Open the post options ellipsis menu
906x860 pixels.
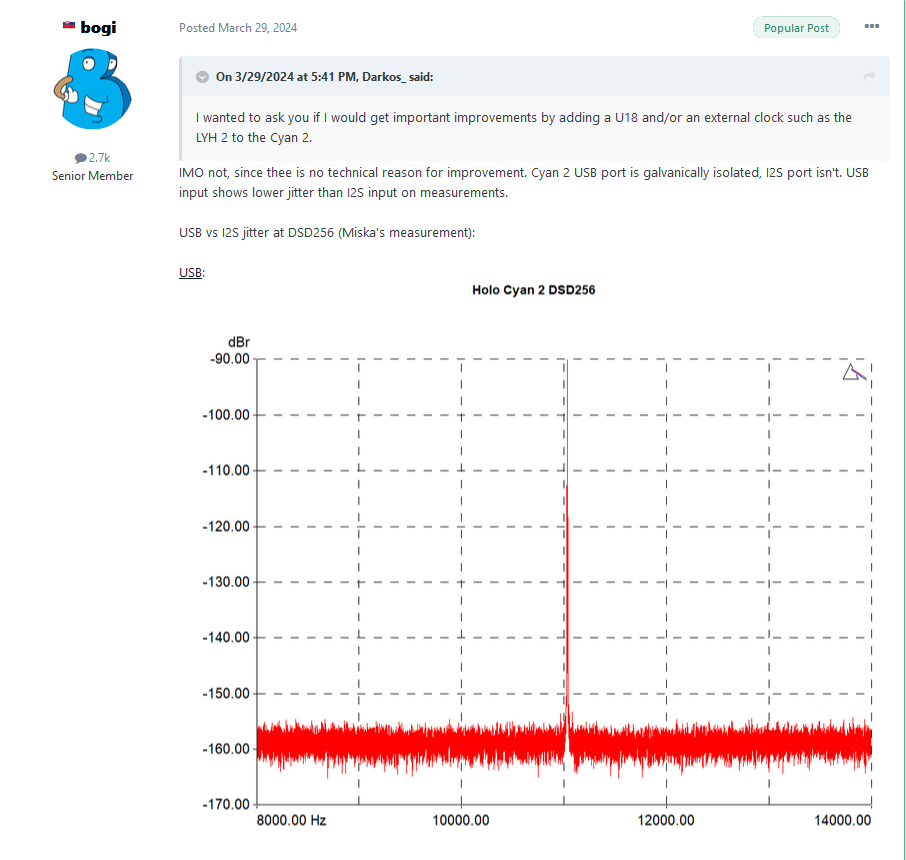[871, 26]
